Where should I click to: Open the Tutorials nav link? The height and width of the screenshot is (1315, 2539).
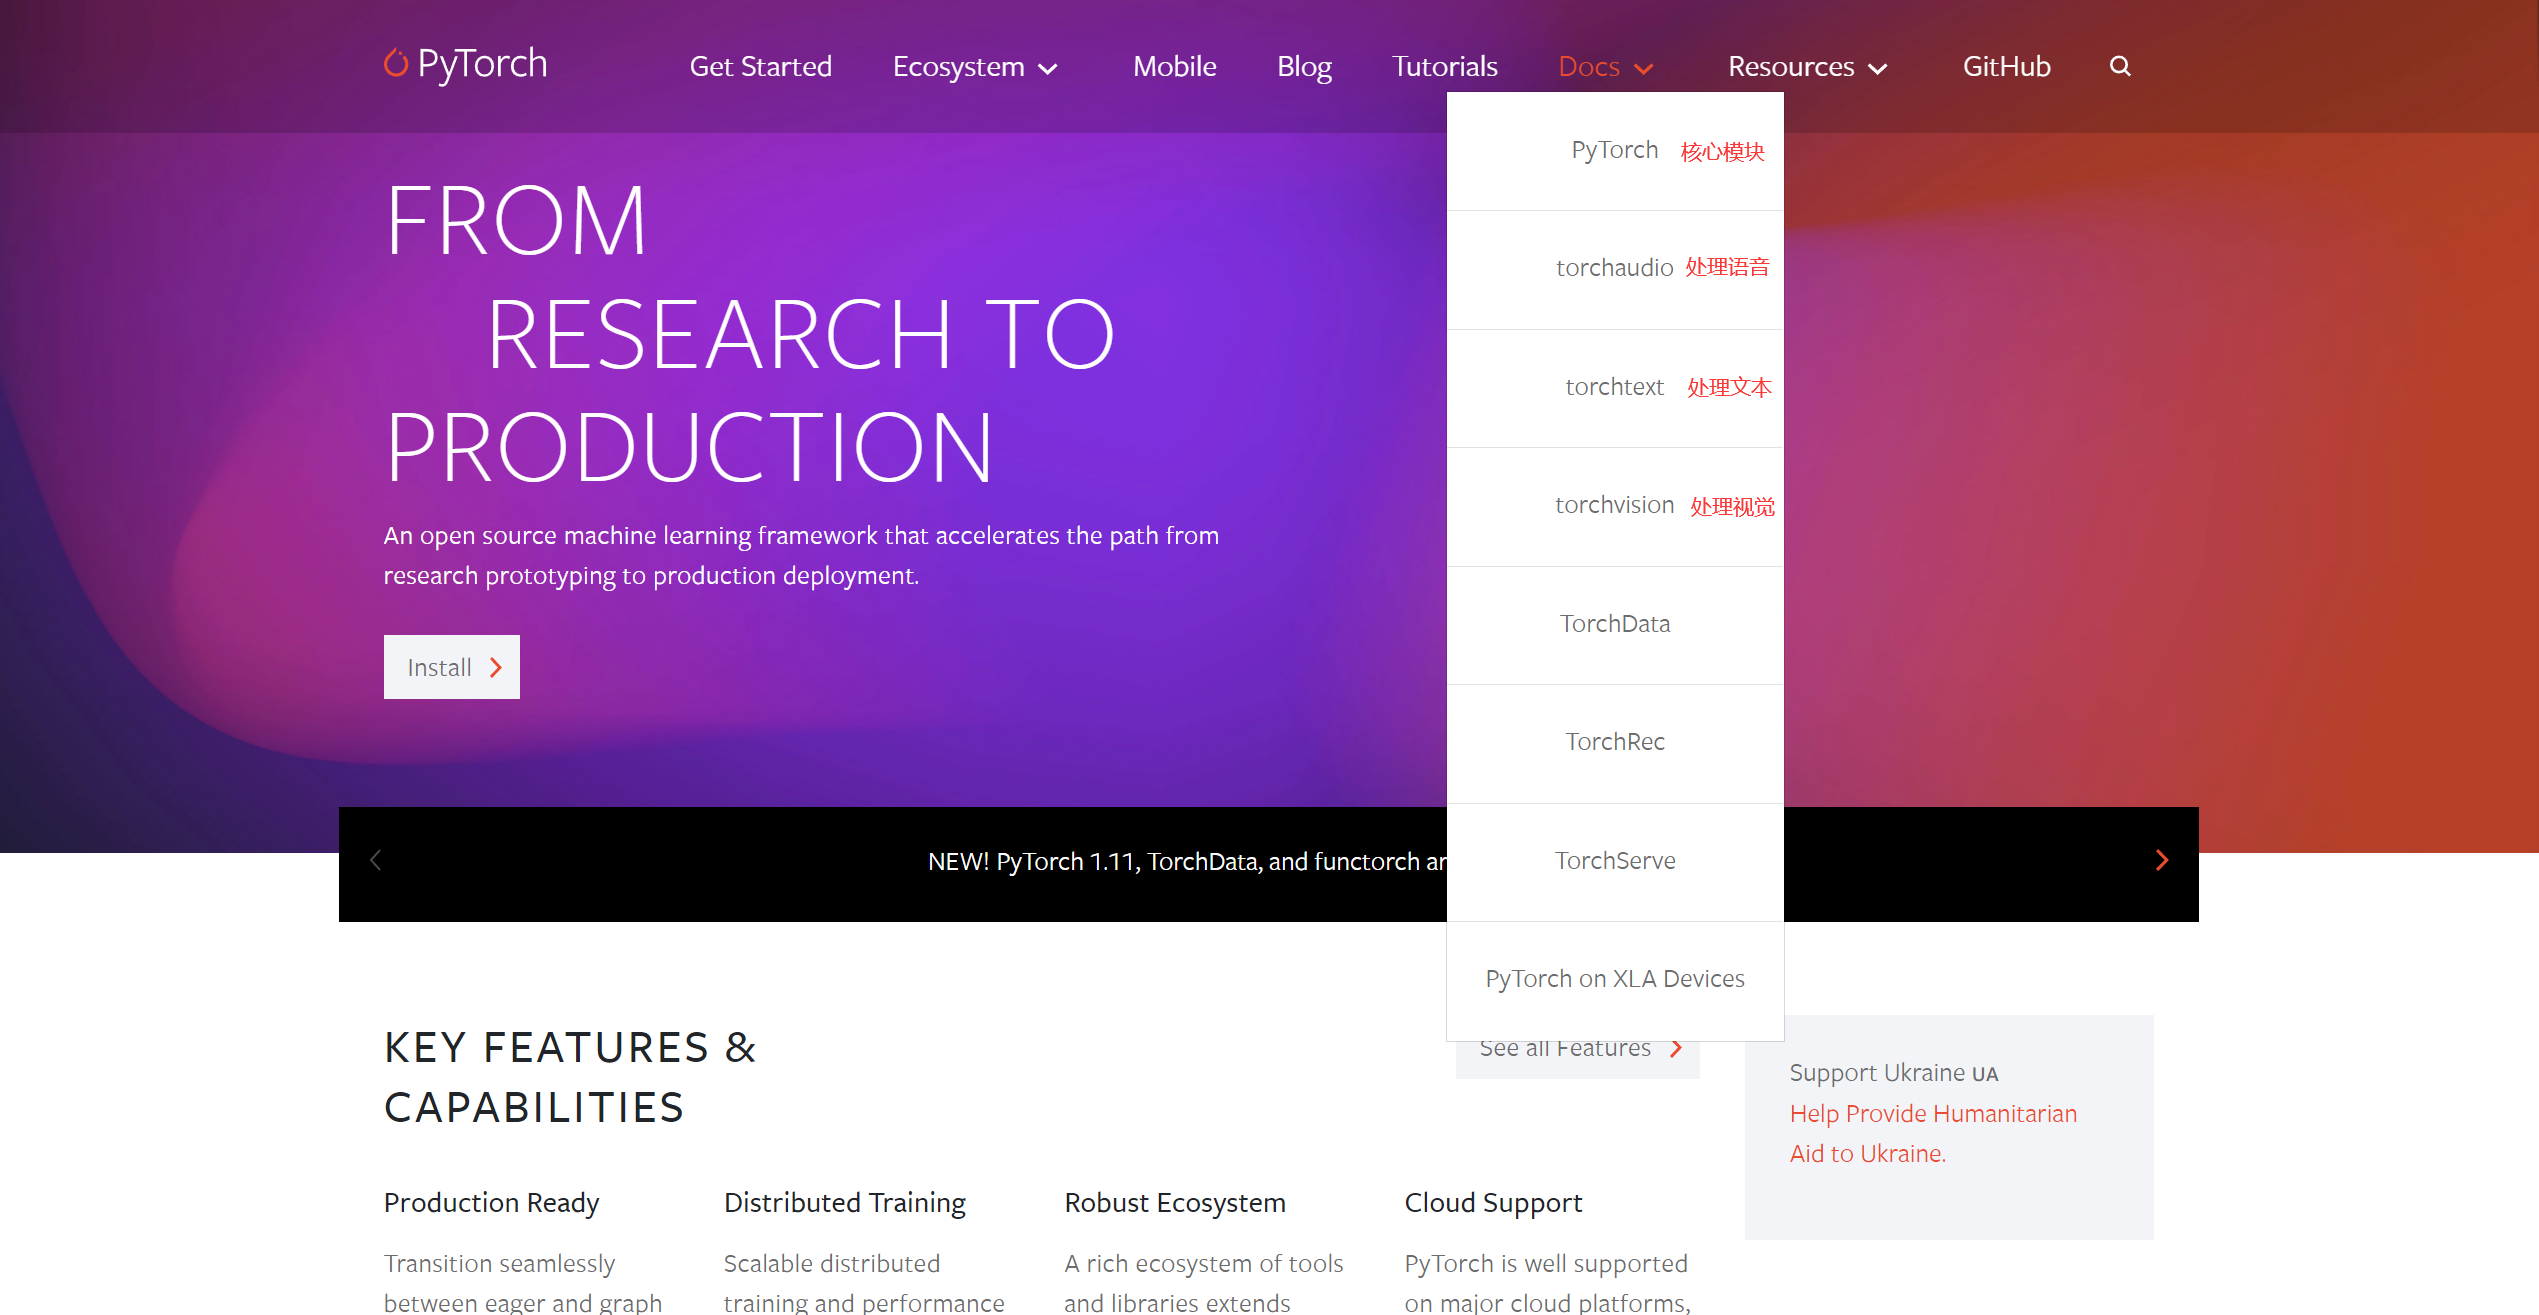point(1444,67)
